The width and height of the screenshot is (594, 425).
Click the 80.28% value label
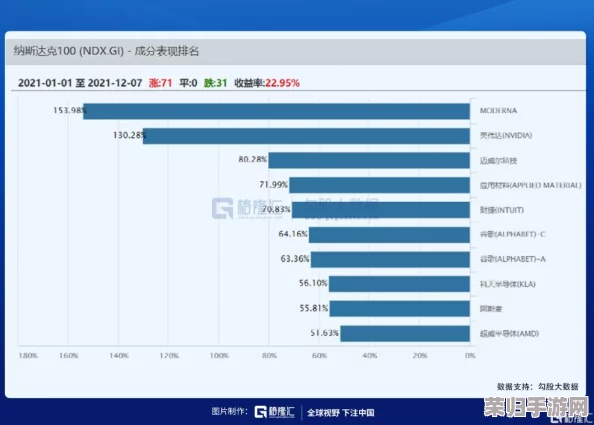(253, 159)
